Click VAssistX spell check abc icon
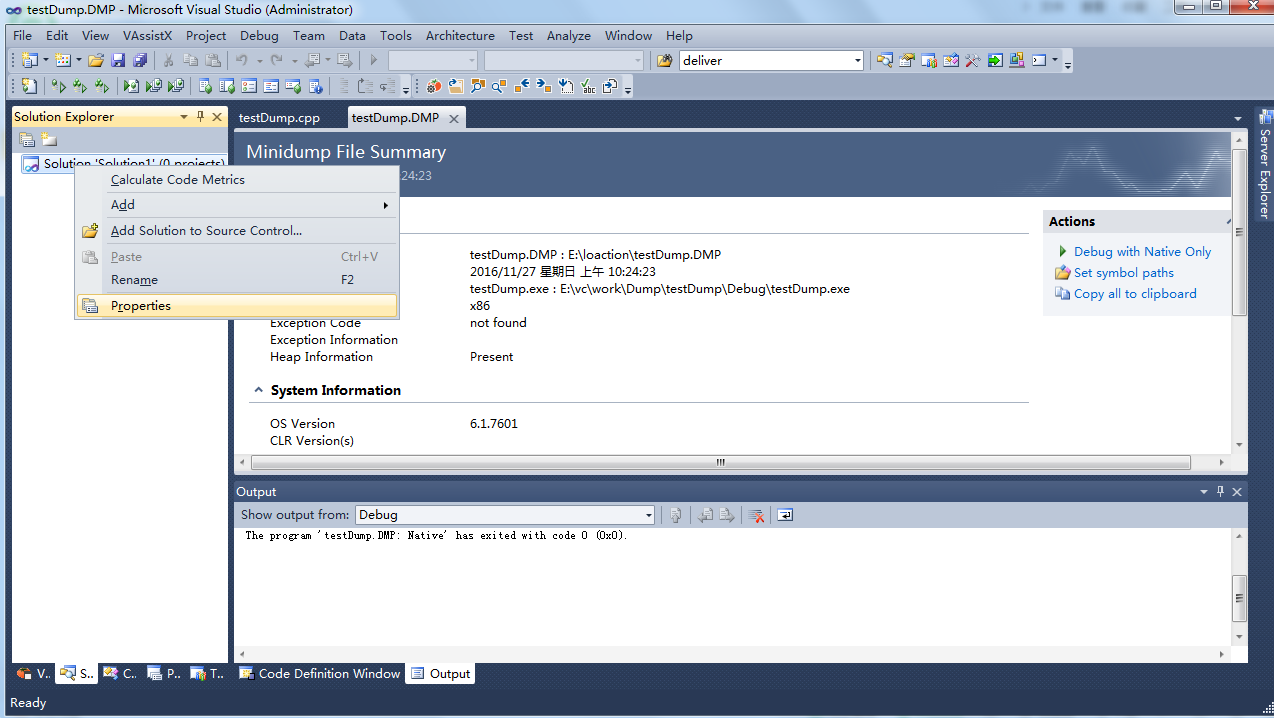 coord(588,87)
